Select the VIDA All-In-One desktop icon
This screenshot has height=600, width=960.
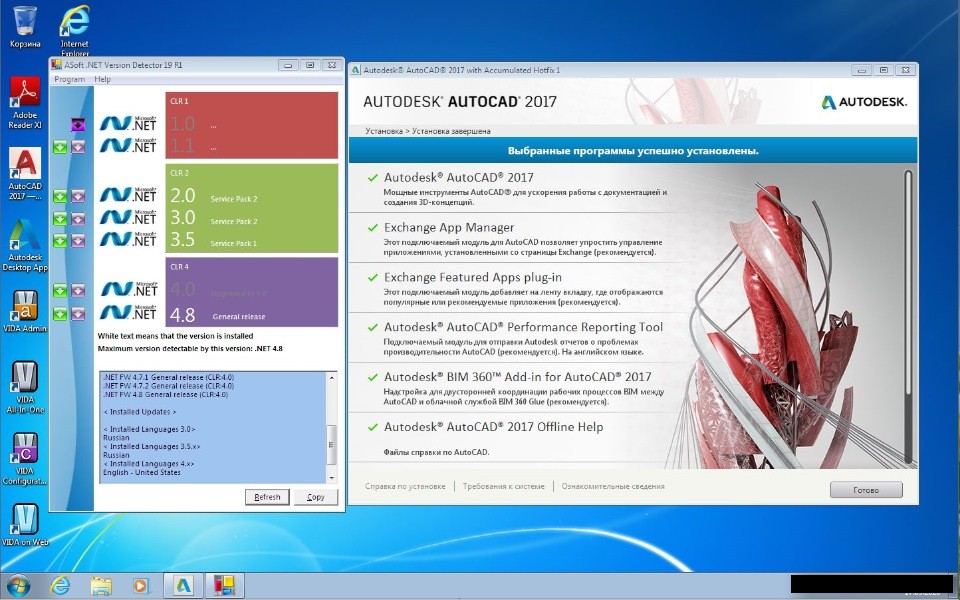[x=25, y=387]
